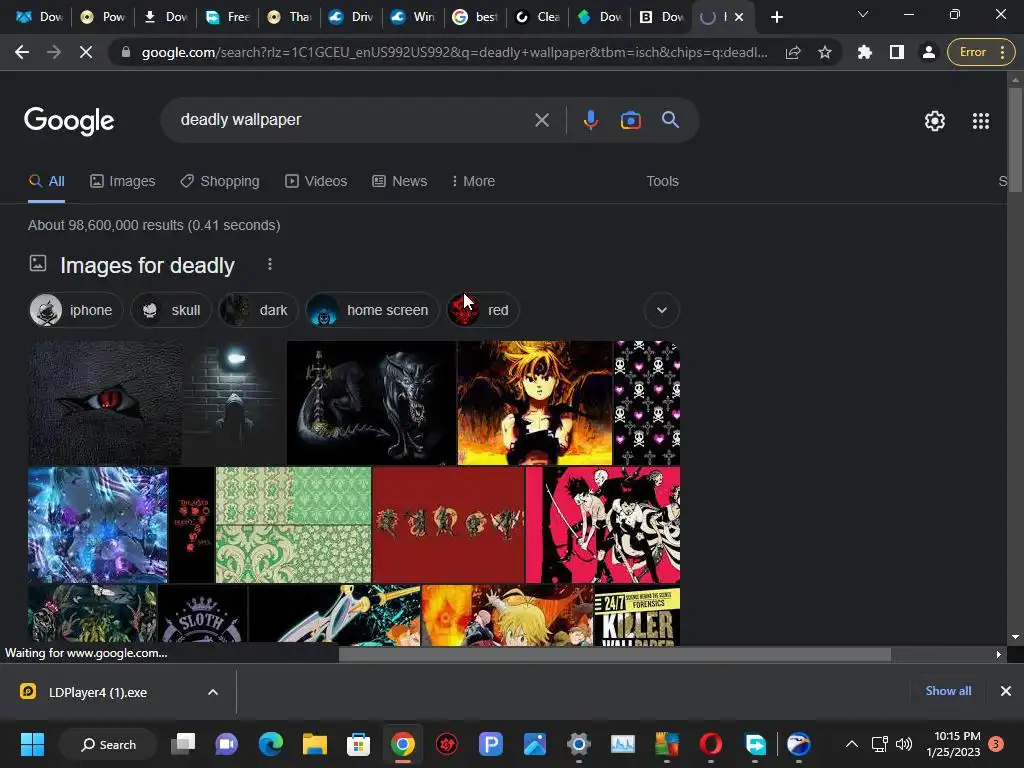Switch to the Images tab
This screenshot has width=1024, height=768.
click(x=123, y=182)
